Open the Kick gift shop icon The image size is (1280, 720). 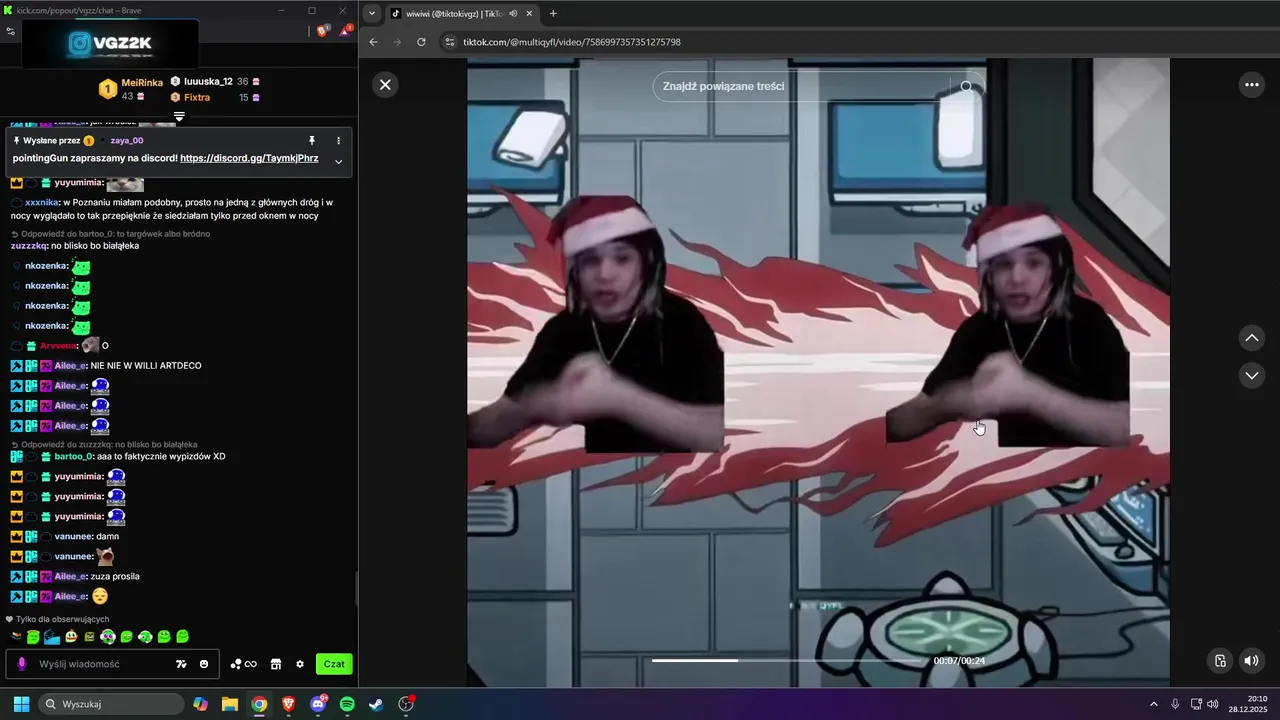(x=276, y=664)
